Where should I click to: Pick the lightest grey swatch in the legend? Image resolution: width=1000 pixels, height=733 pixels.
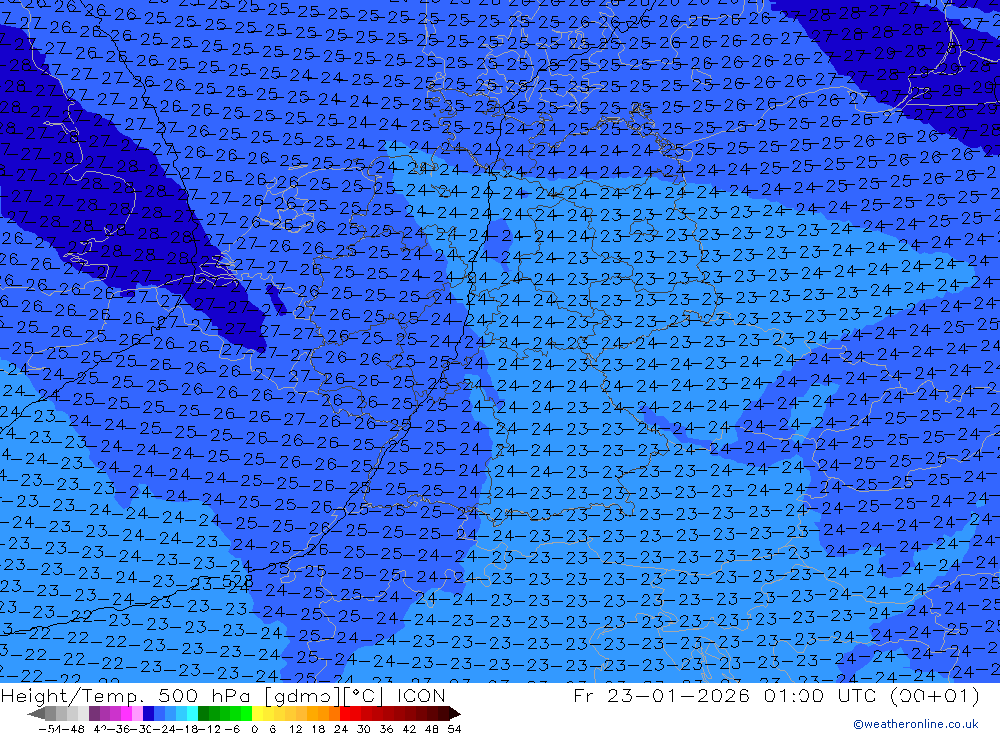tap(83, 713)
